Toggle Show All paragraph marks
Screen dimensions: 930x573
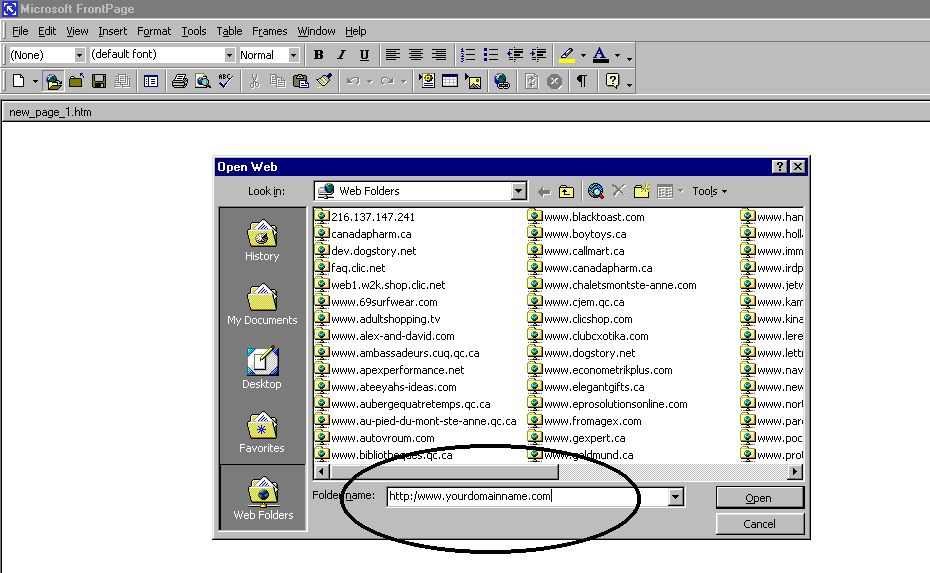[582, 81]
